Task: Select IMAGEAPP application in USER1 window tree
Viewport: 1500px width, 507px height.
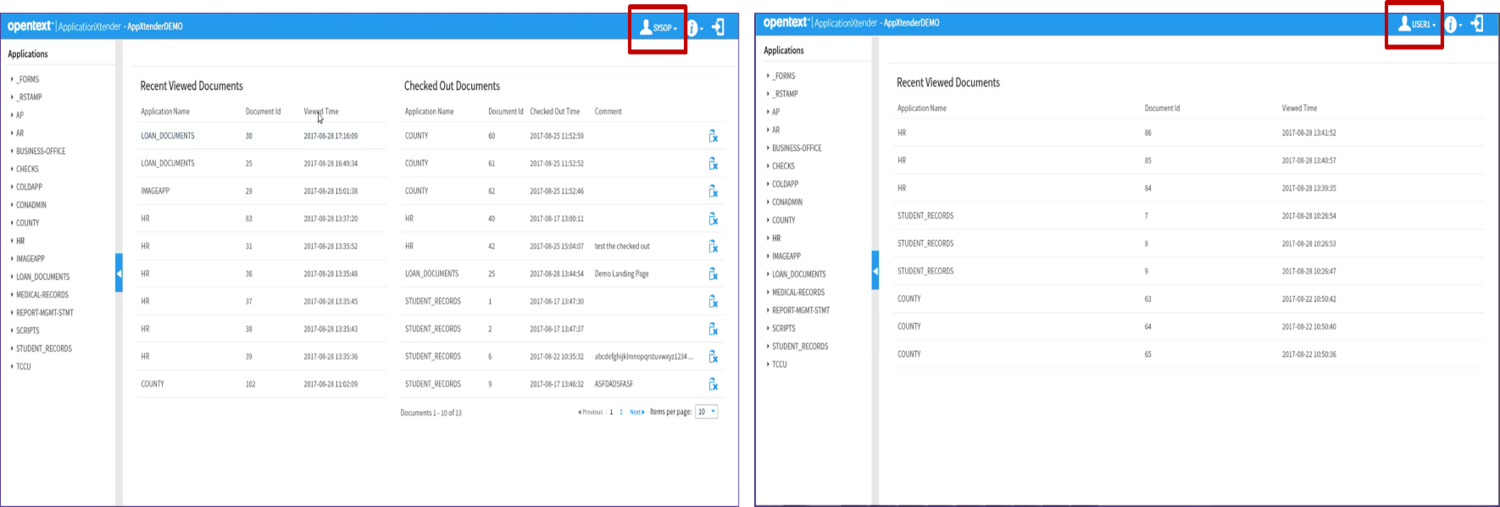Action: point(785,256)
